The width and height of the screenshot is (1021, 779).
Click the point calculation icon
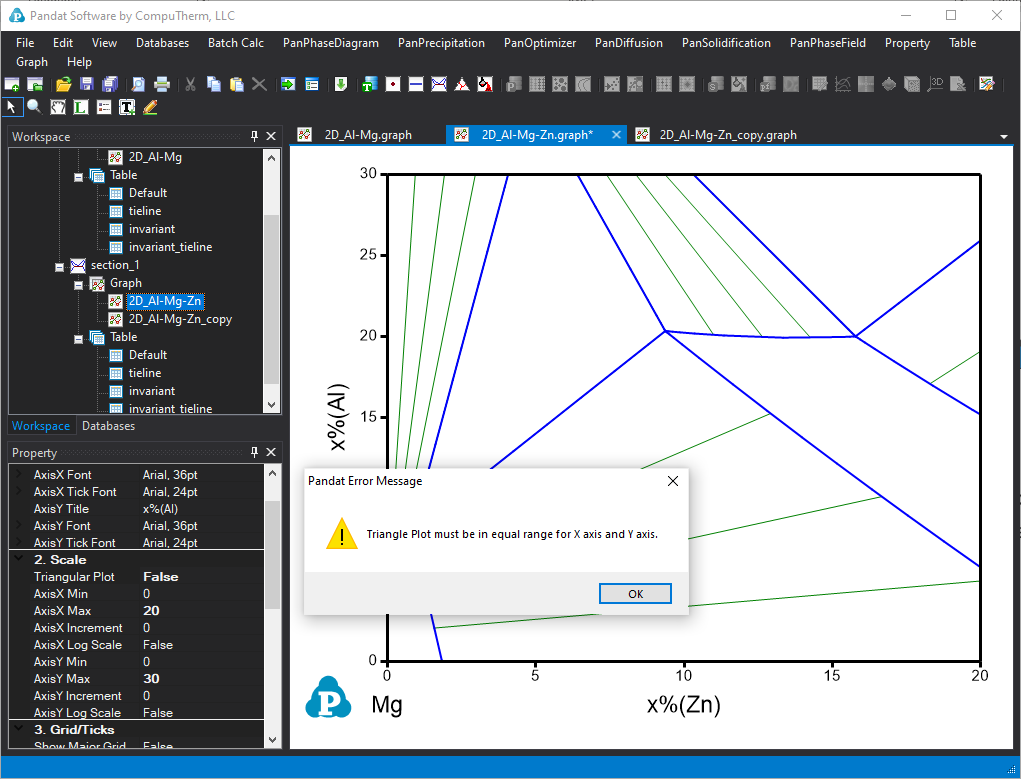[393, 84]
